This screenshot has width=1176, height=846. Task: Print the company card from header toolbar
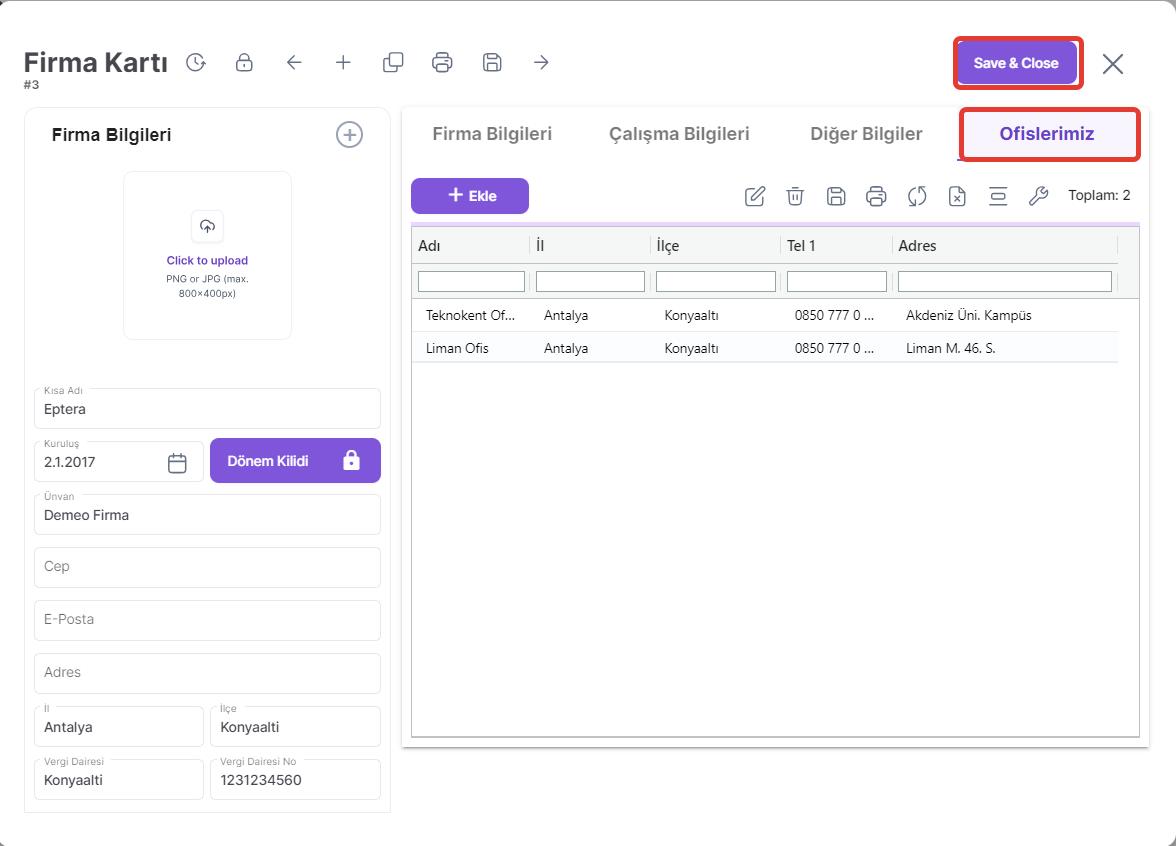(442, 63)
